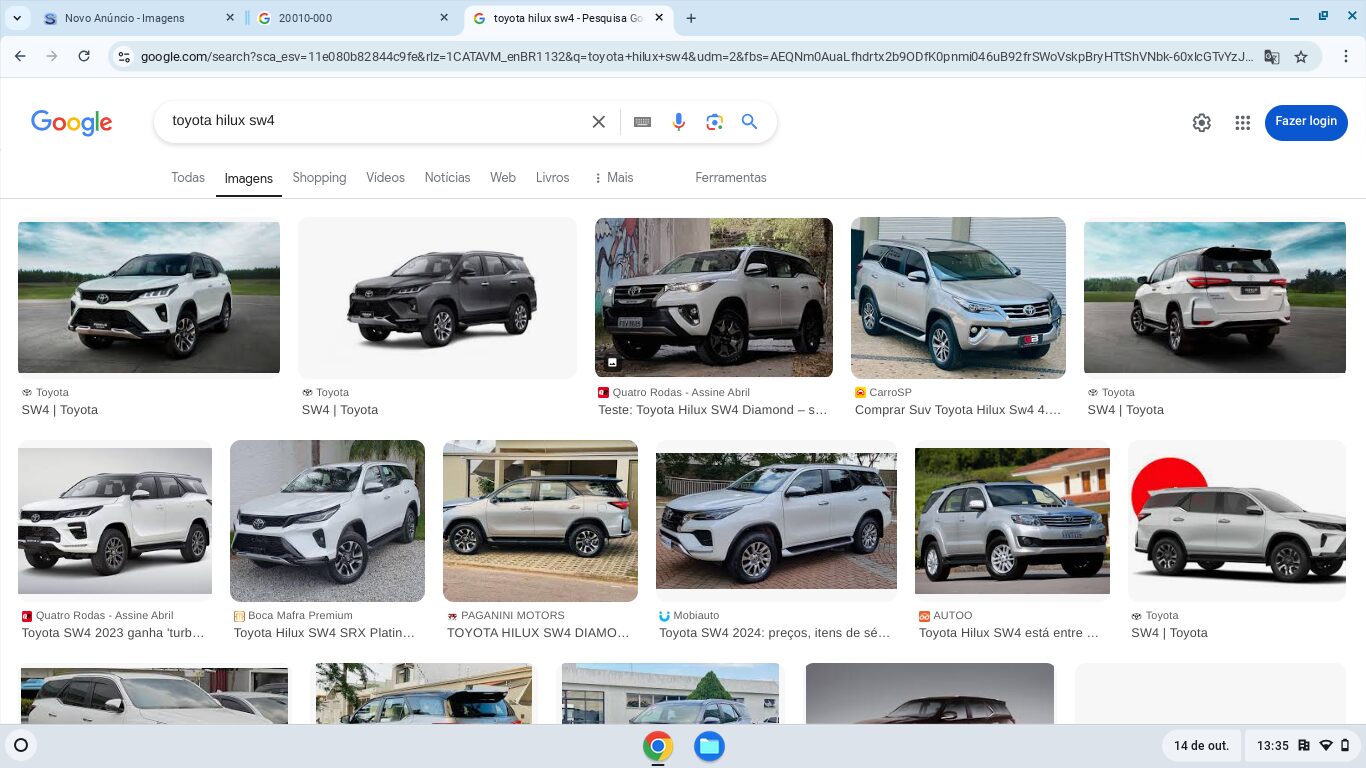The image size is (1366, 768).
Task: Activate voice search with the microphone icon
Action: coord(679,121)
